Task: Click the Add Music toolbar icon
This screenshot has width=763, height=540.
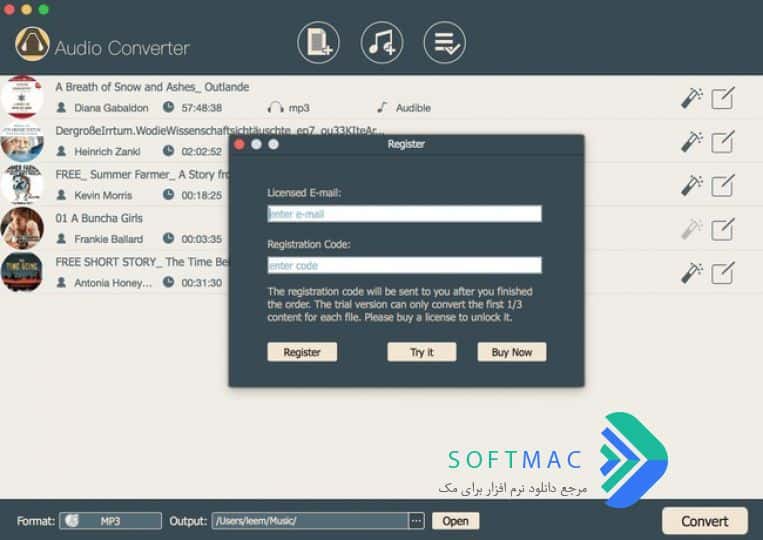Action: 382,42
